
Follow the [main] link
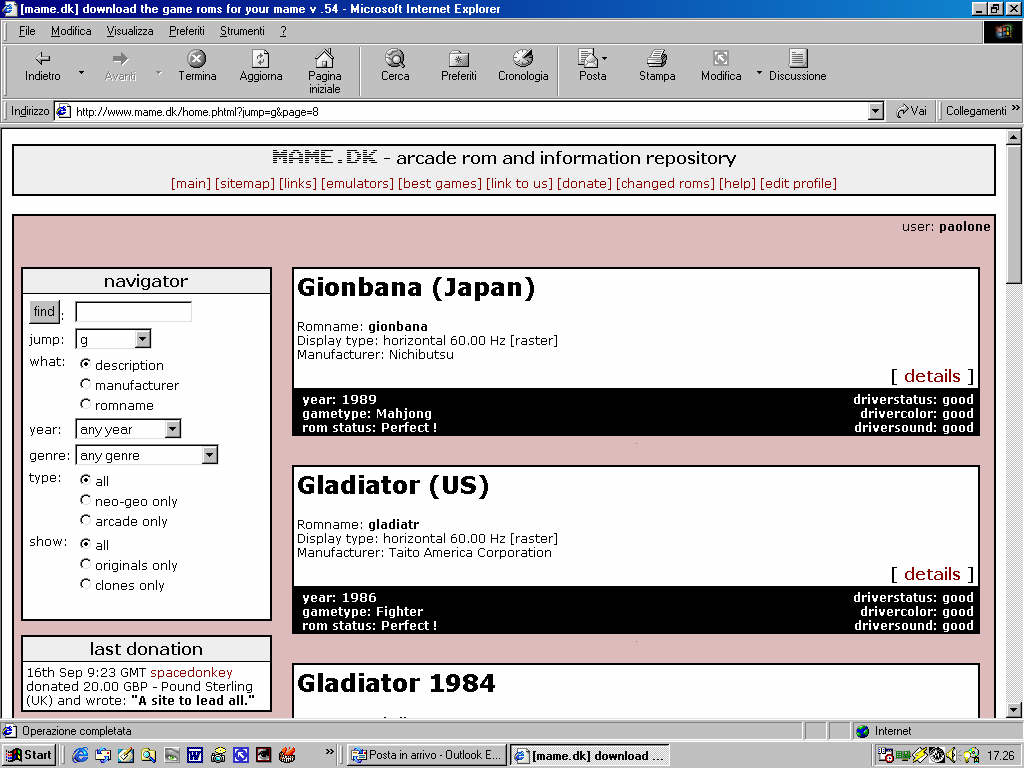[x=191, y=184]
